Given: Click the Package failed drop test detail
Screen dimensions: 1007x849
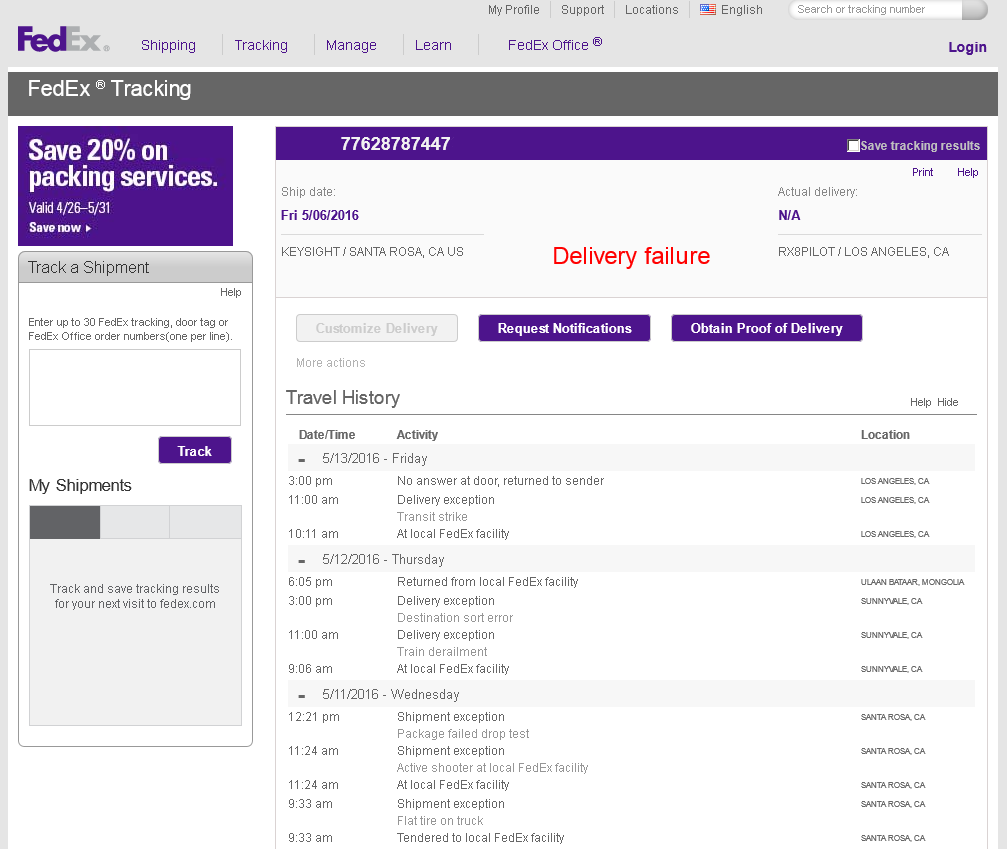Looking at the screenshot, I should point(463,734).
